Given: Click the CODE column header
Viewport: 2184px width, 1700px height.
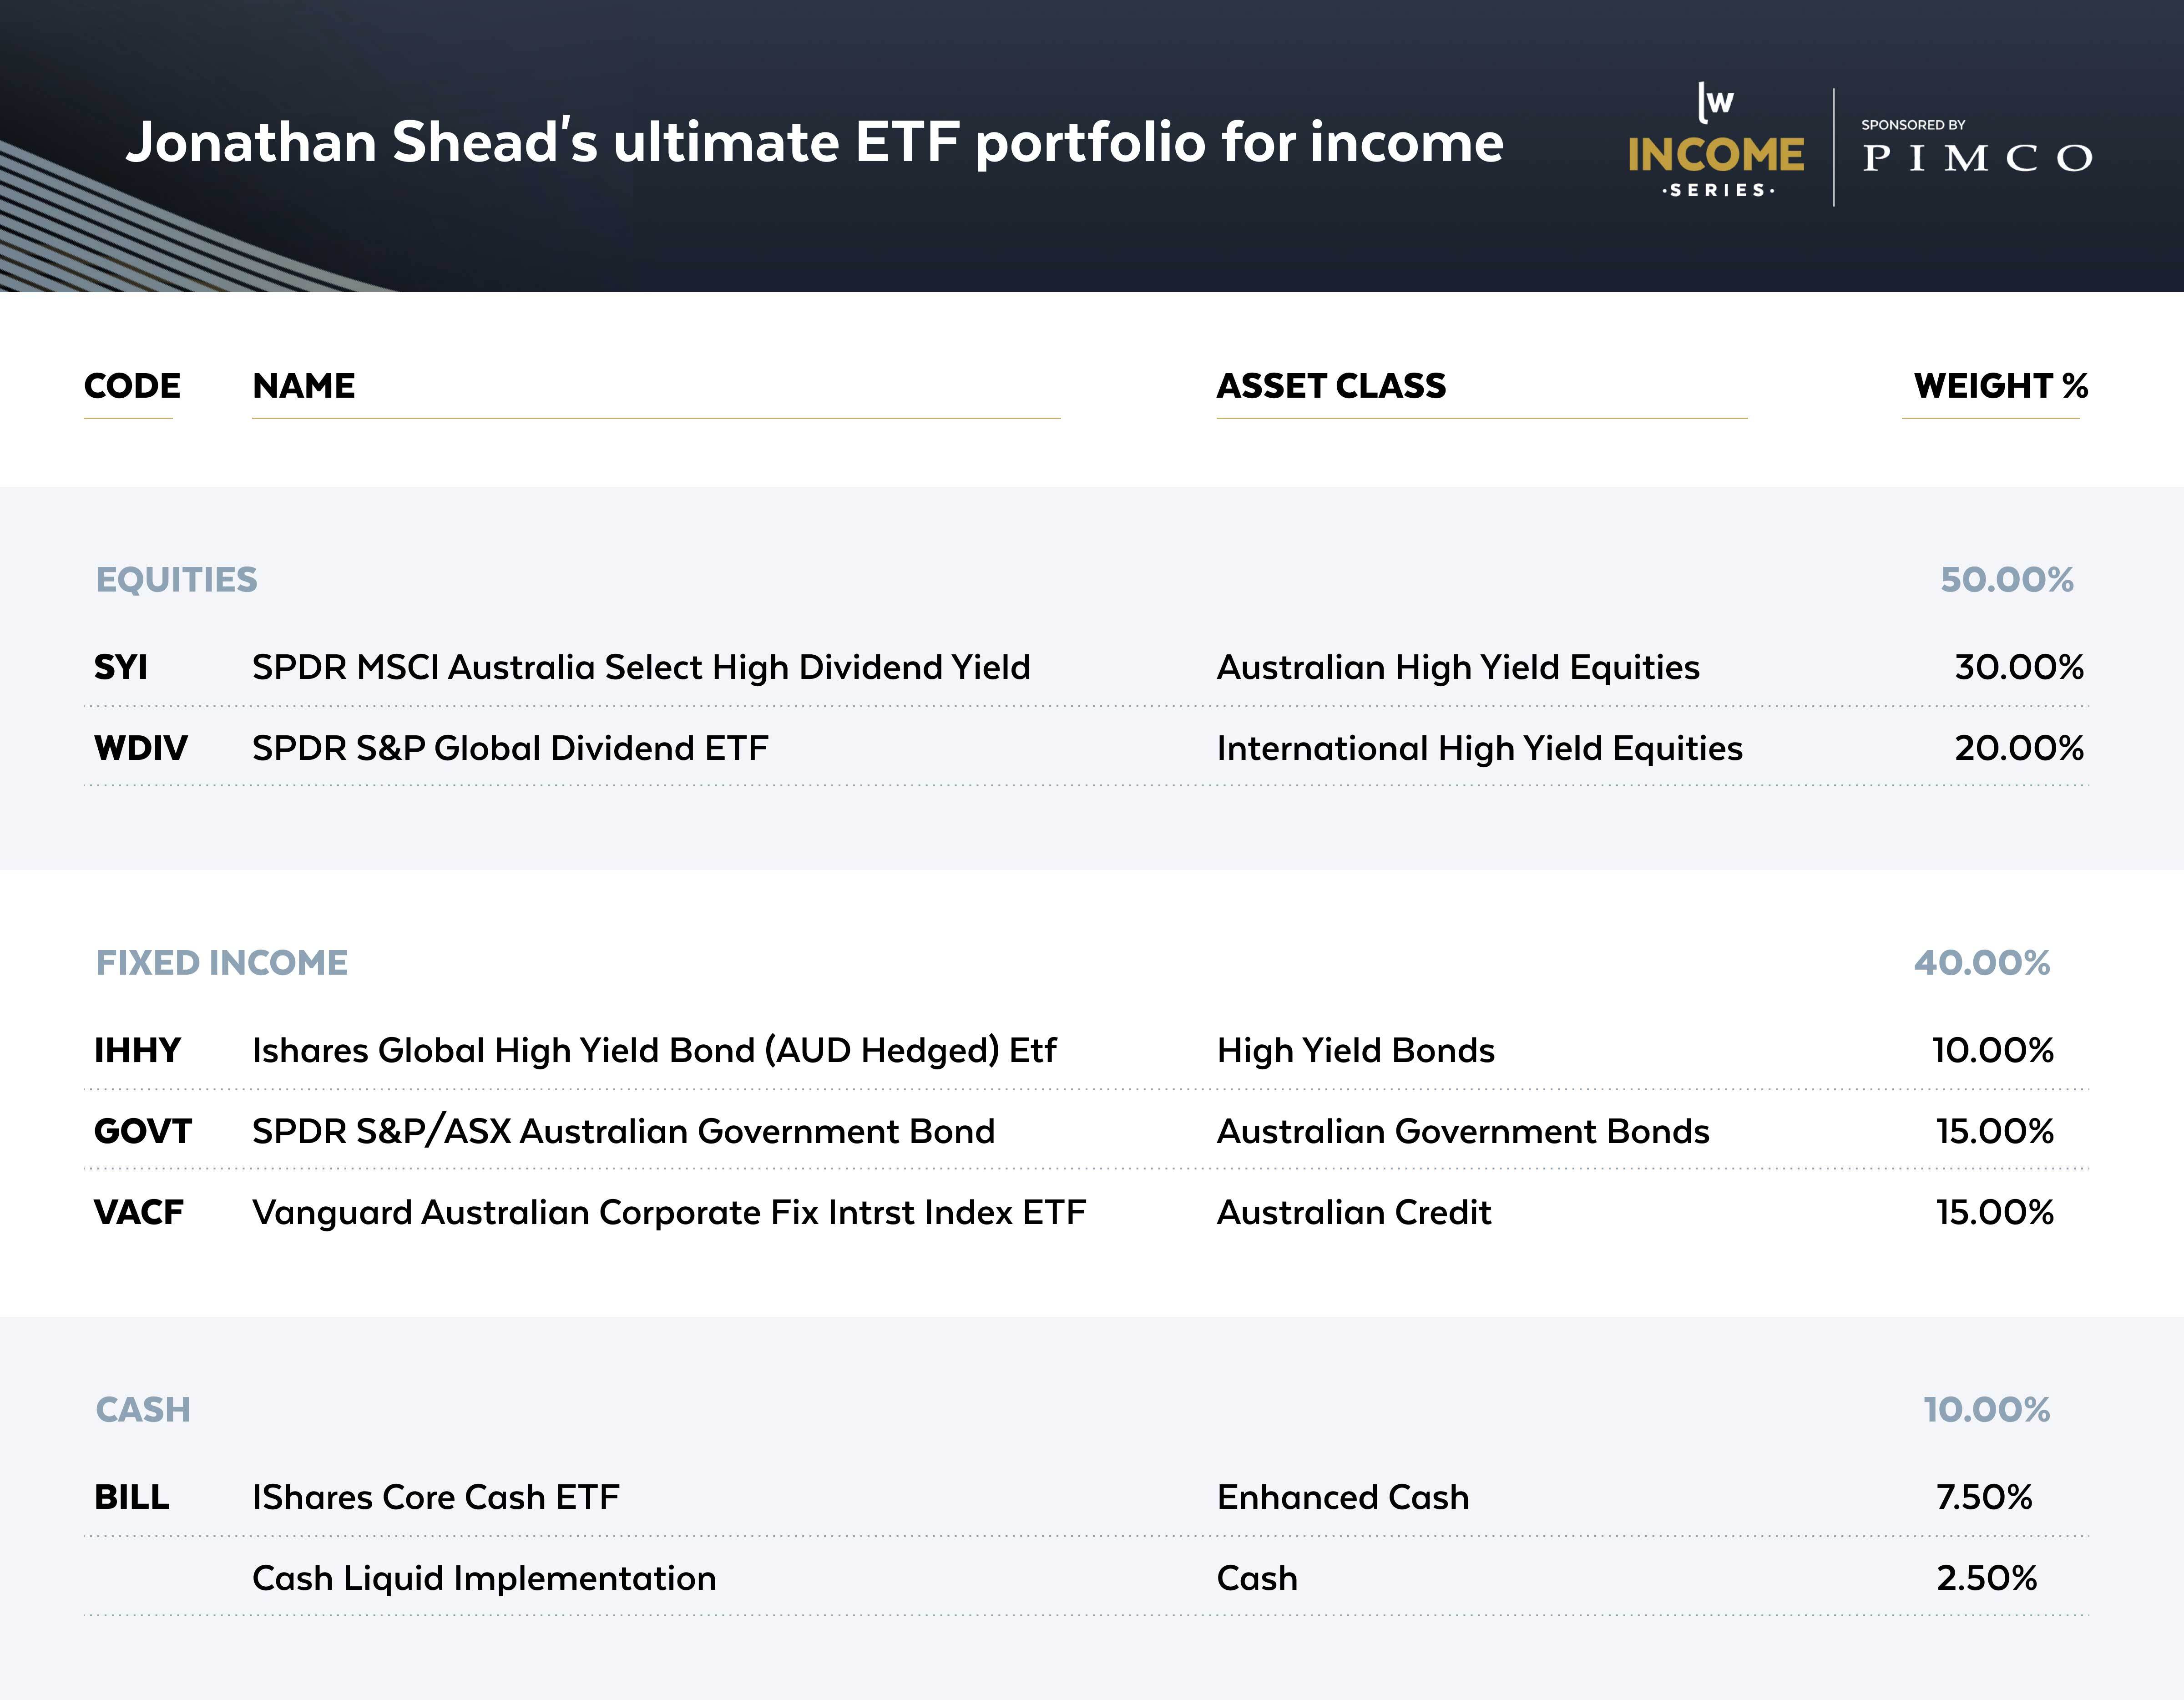Looking at the screenshot, I should 132,386.
